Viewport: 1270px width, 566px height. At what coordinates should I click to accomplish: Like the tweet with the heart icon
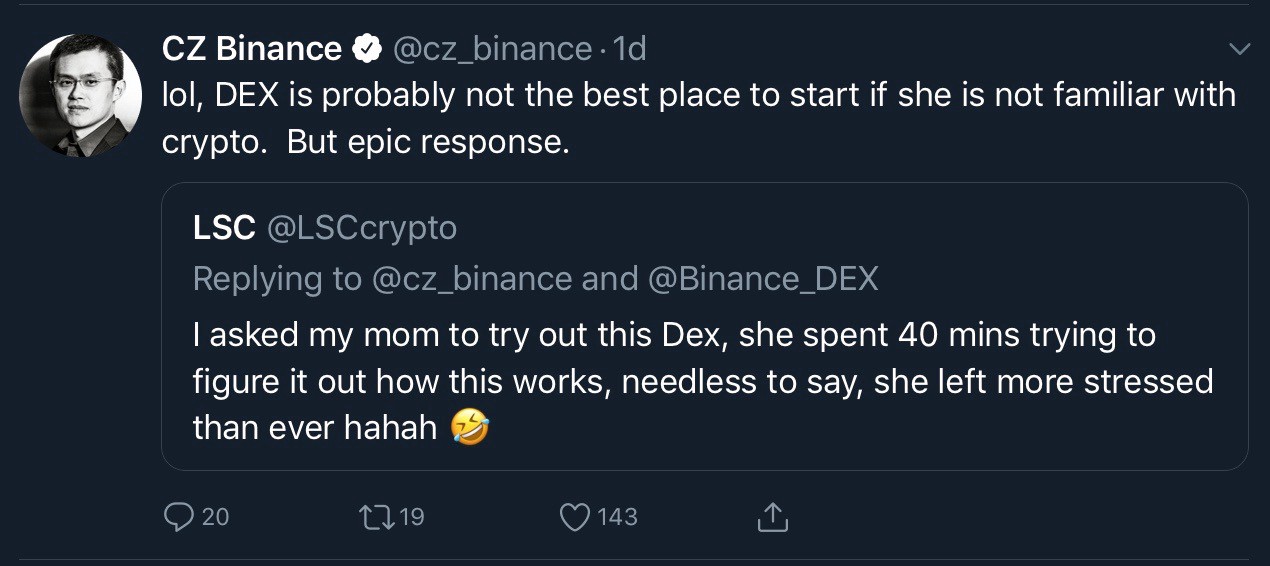(574, 517)
